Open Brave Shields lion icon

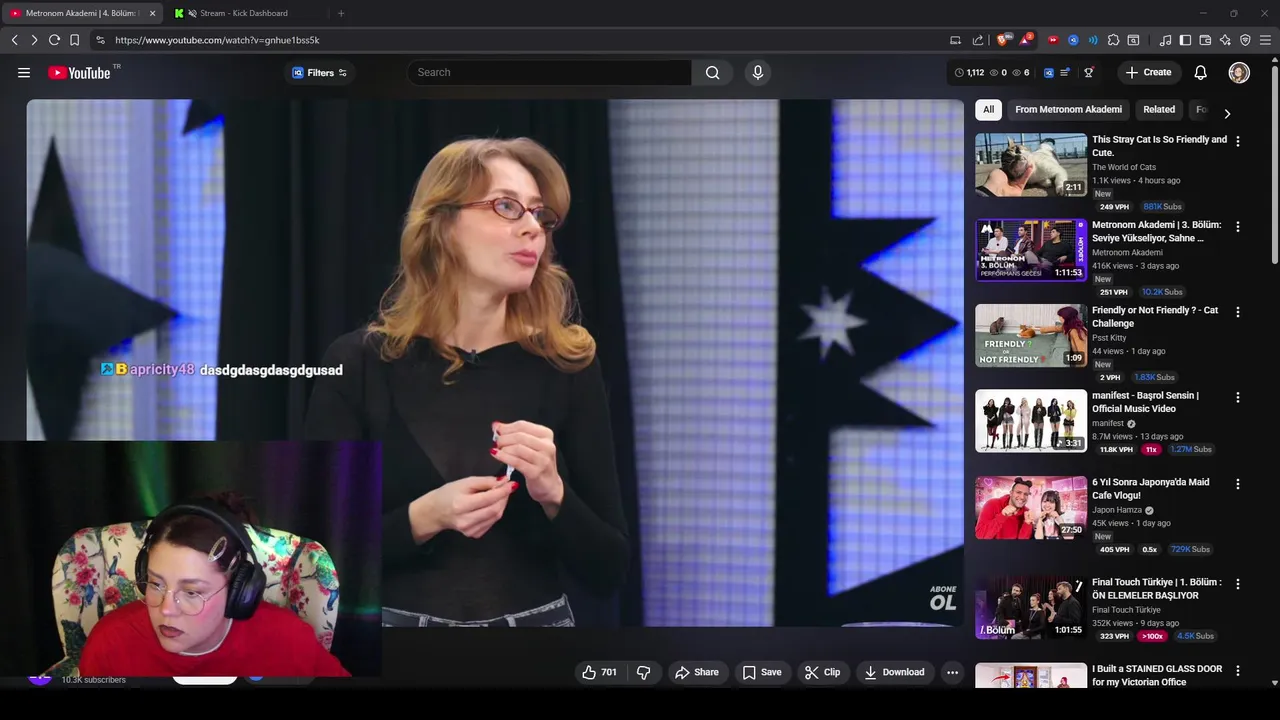pos(1003,40)
